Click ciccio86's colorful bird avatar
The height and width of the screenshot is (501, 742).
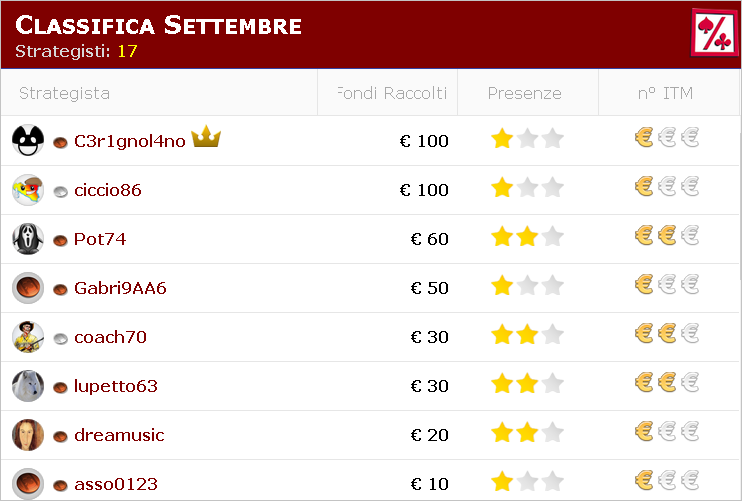(28, 190)
